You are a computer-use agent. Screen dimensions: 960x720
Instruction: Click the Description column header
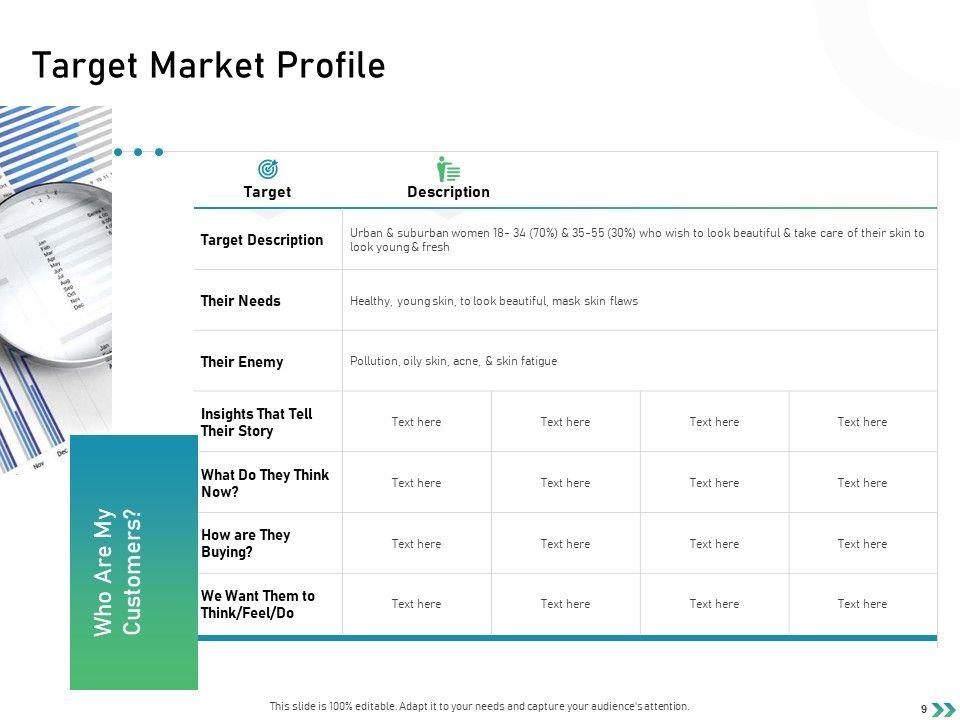pos(448,192)
